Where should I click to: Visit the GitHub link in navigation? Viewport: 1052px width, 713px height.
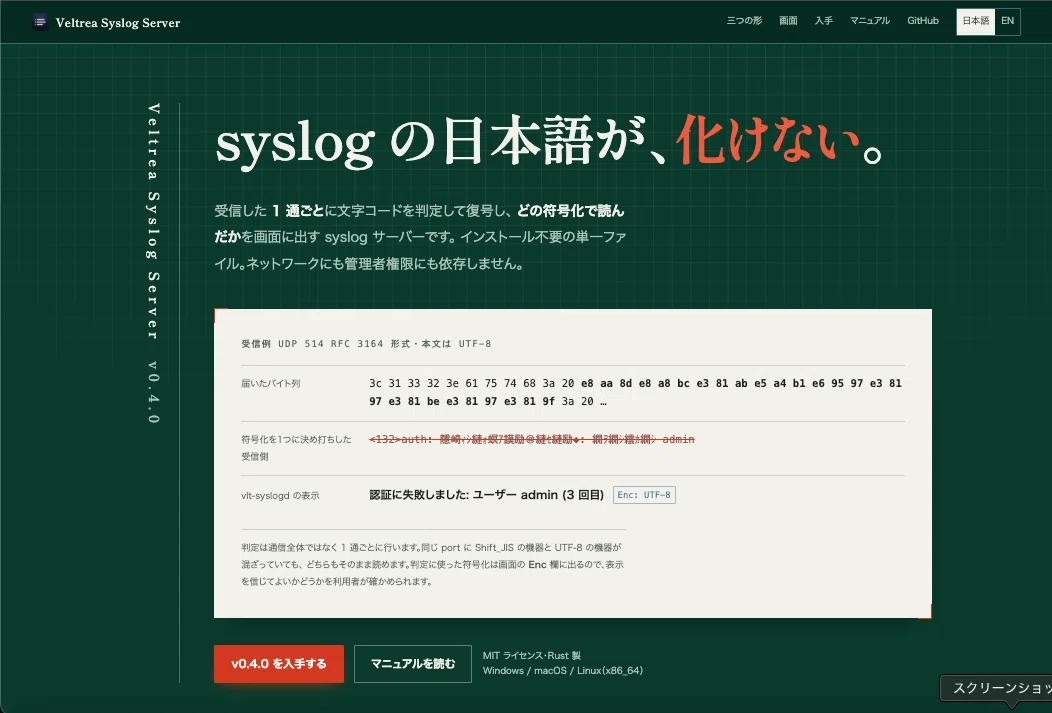pyautogui.click(x=923, y=21)
